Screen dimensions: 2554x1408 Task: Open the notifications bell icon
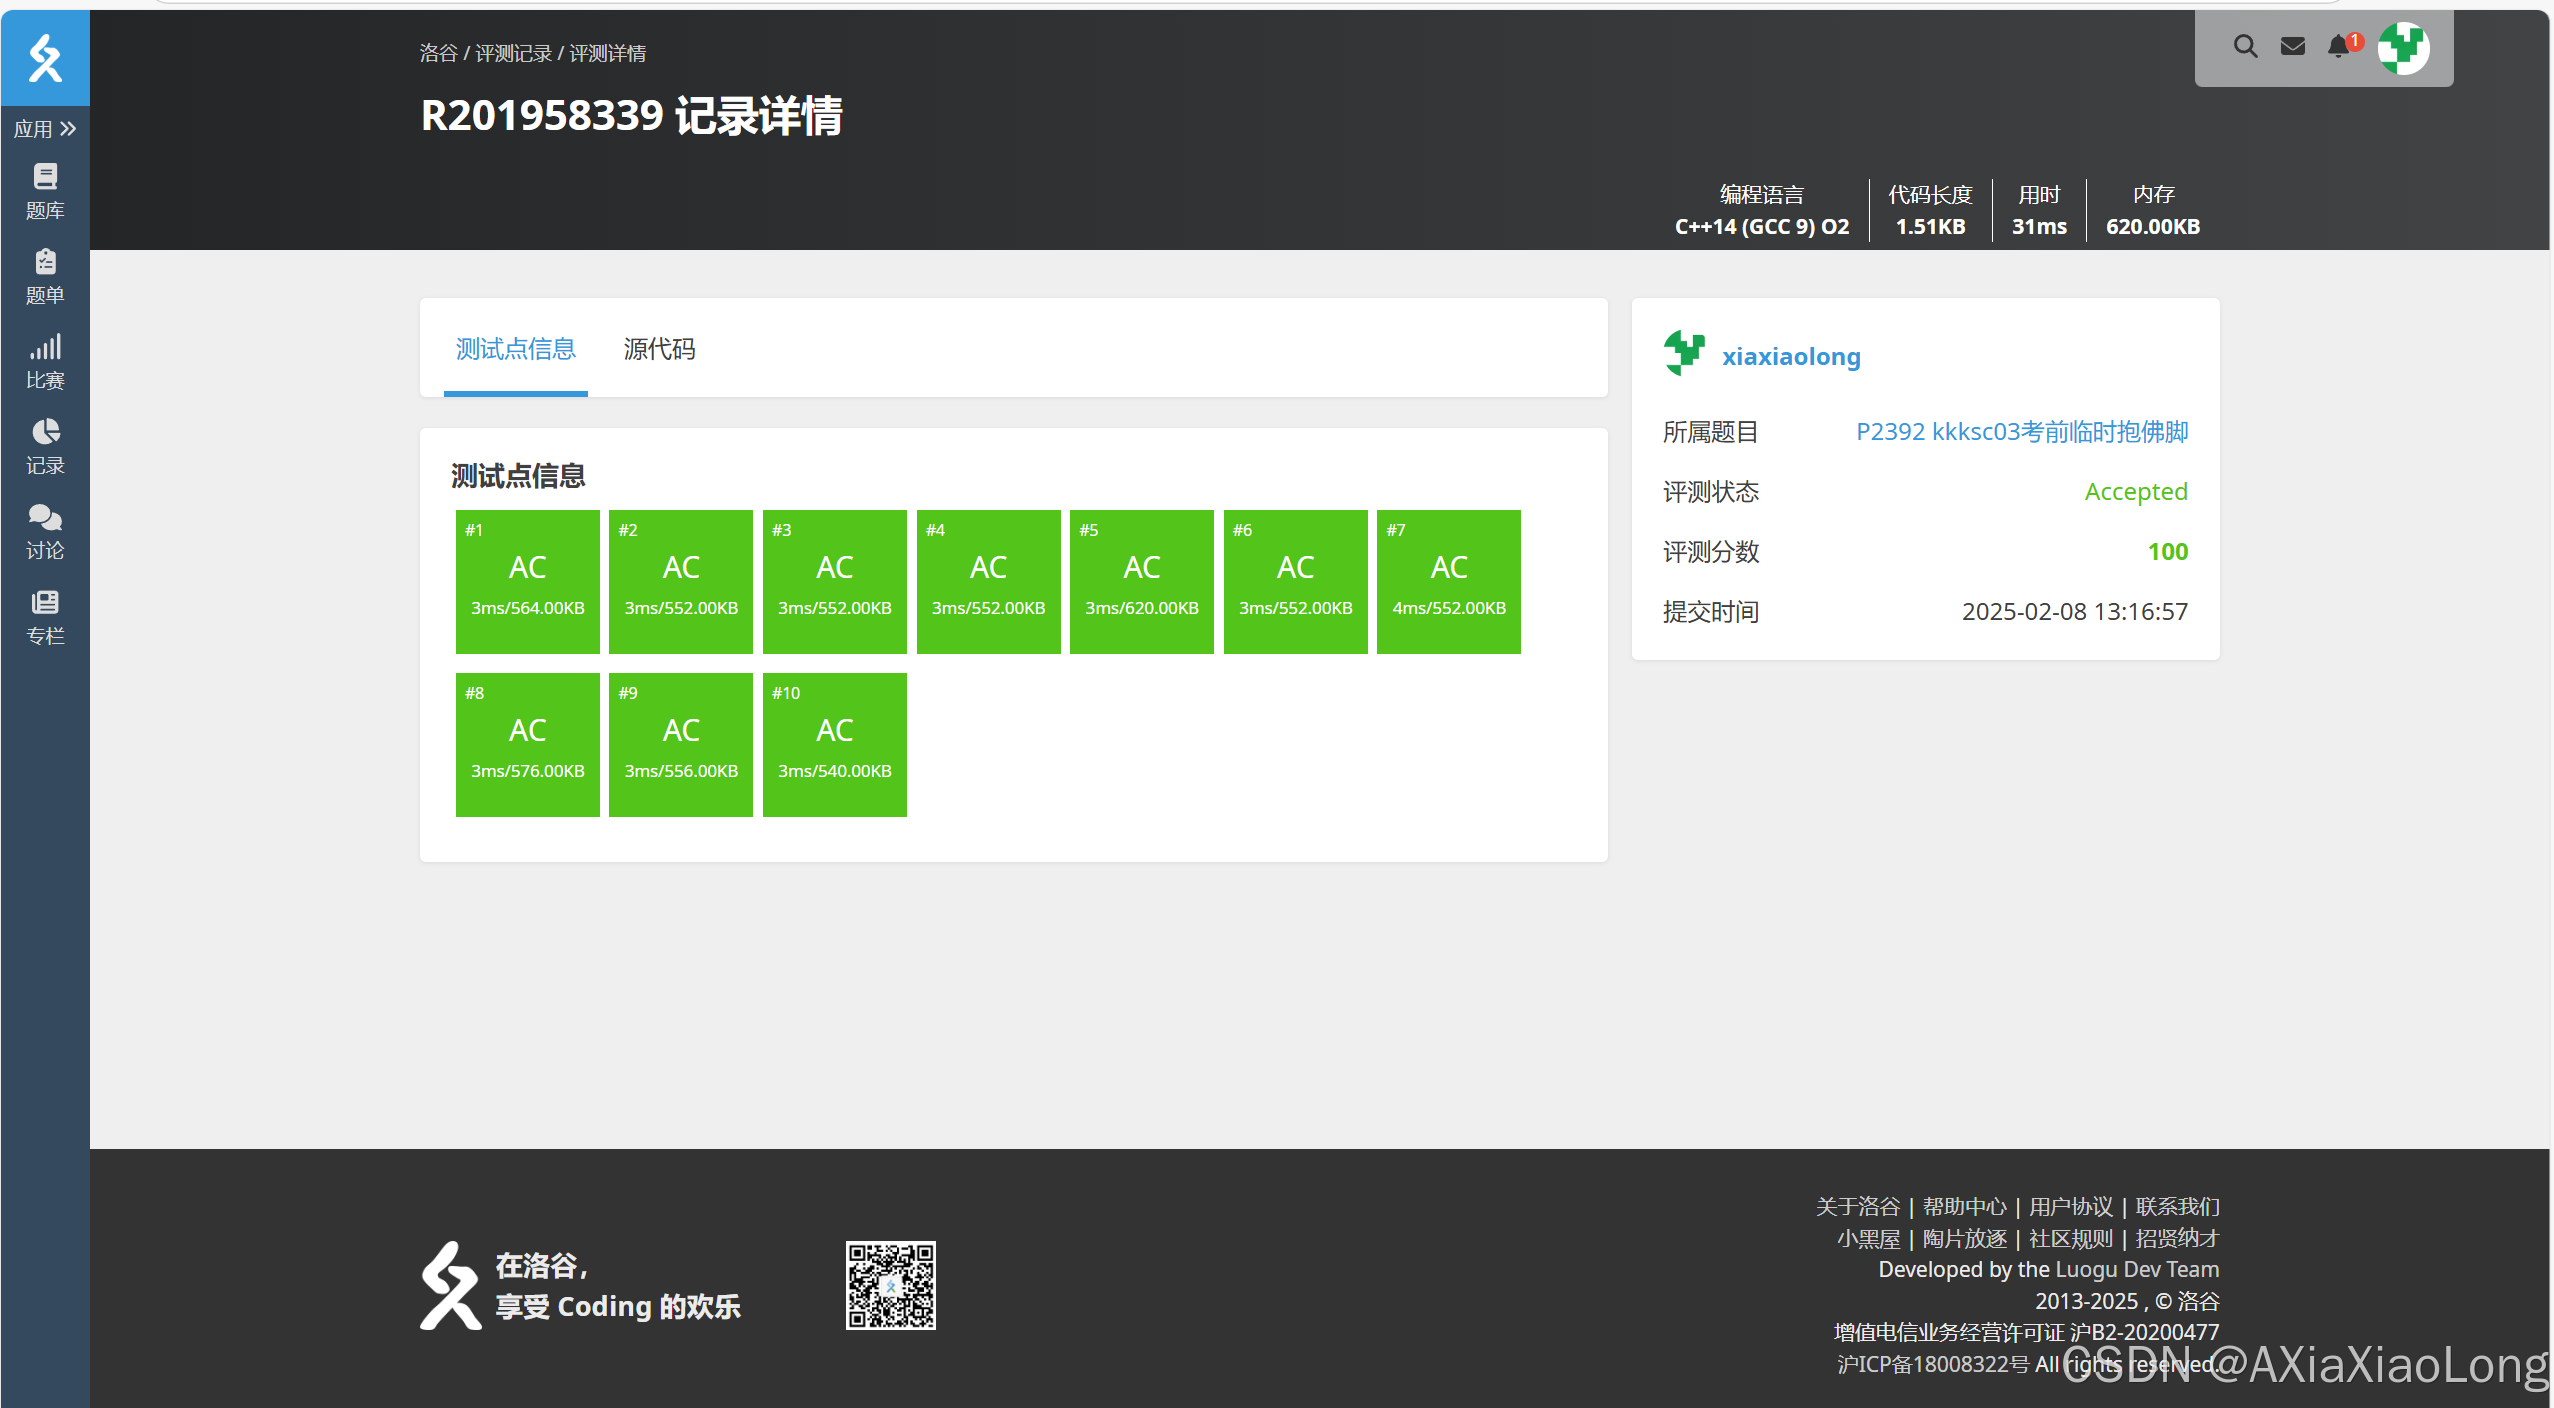click(2338, 46)
